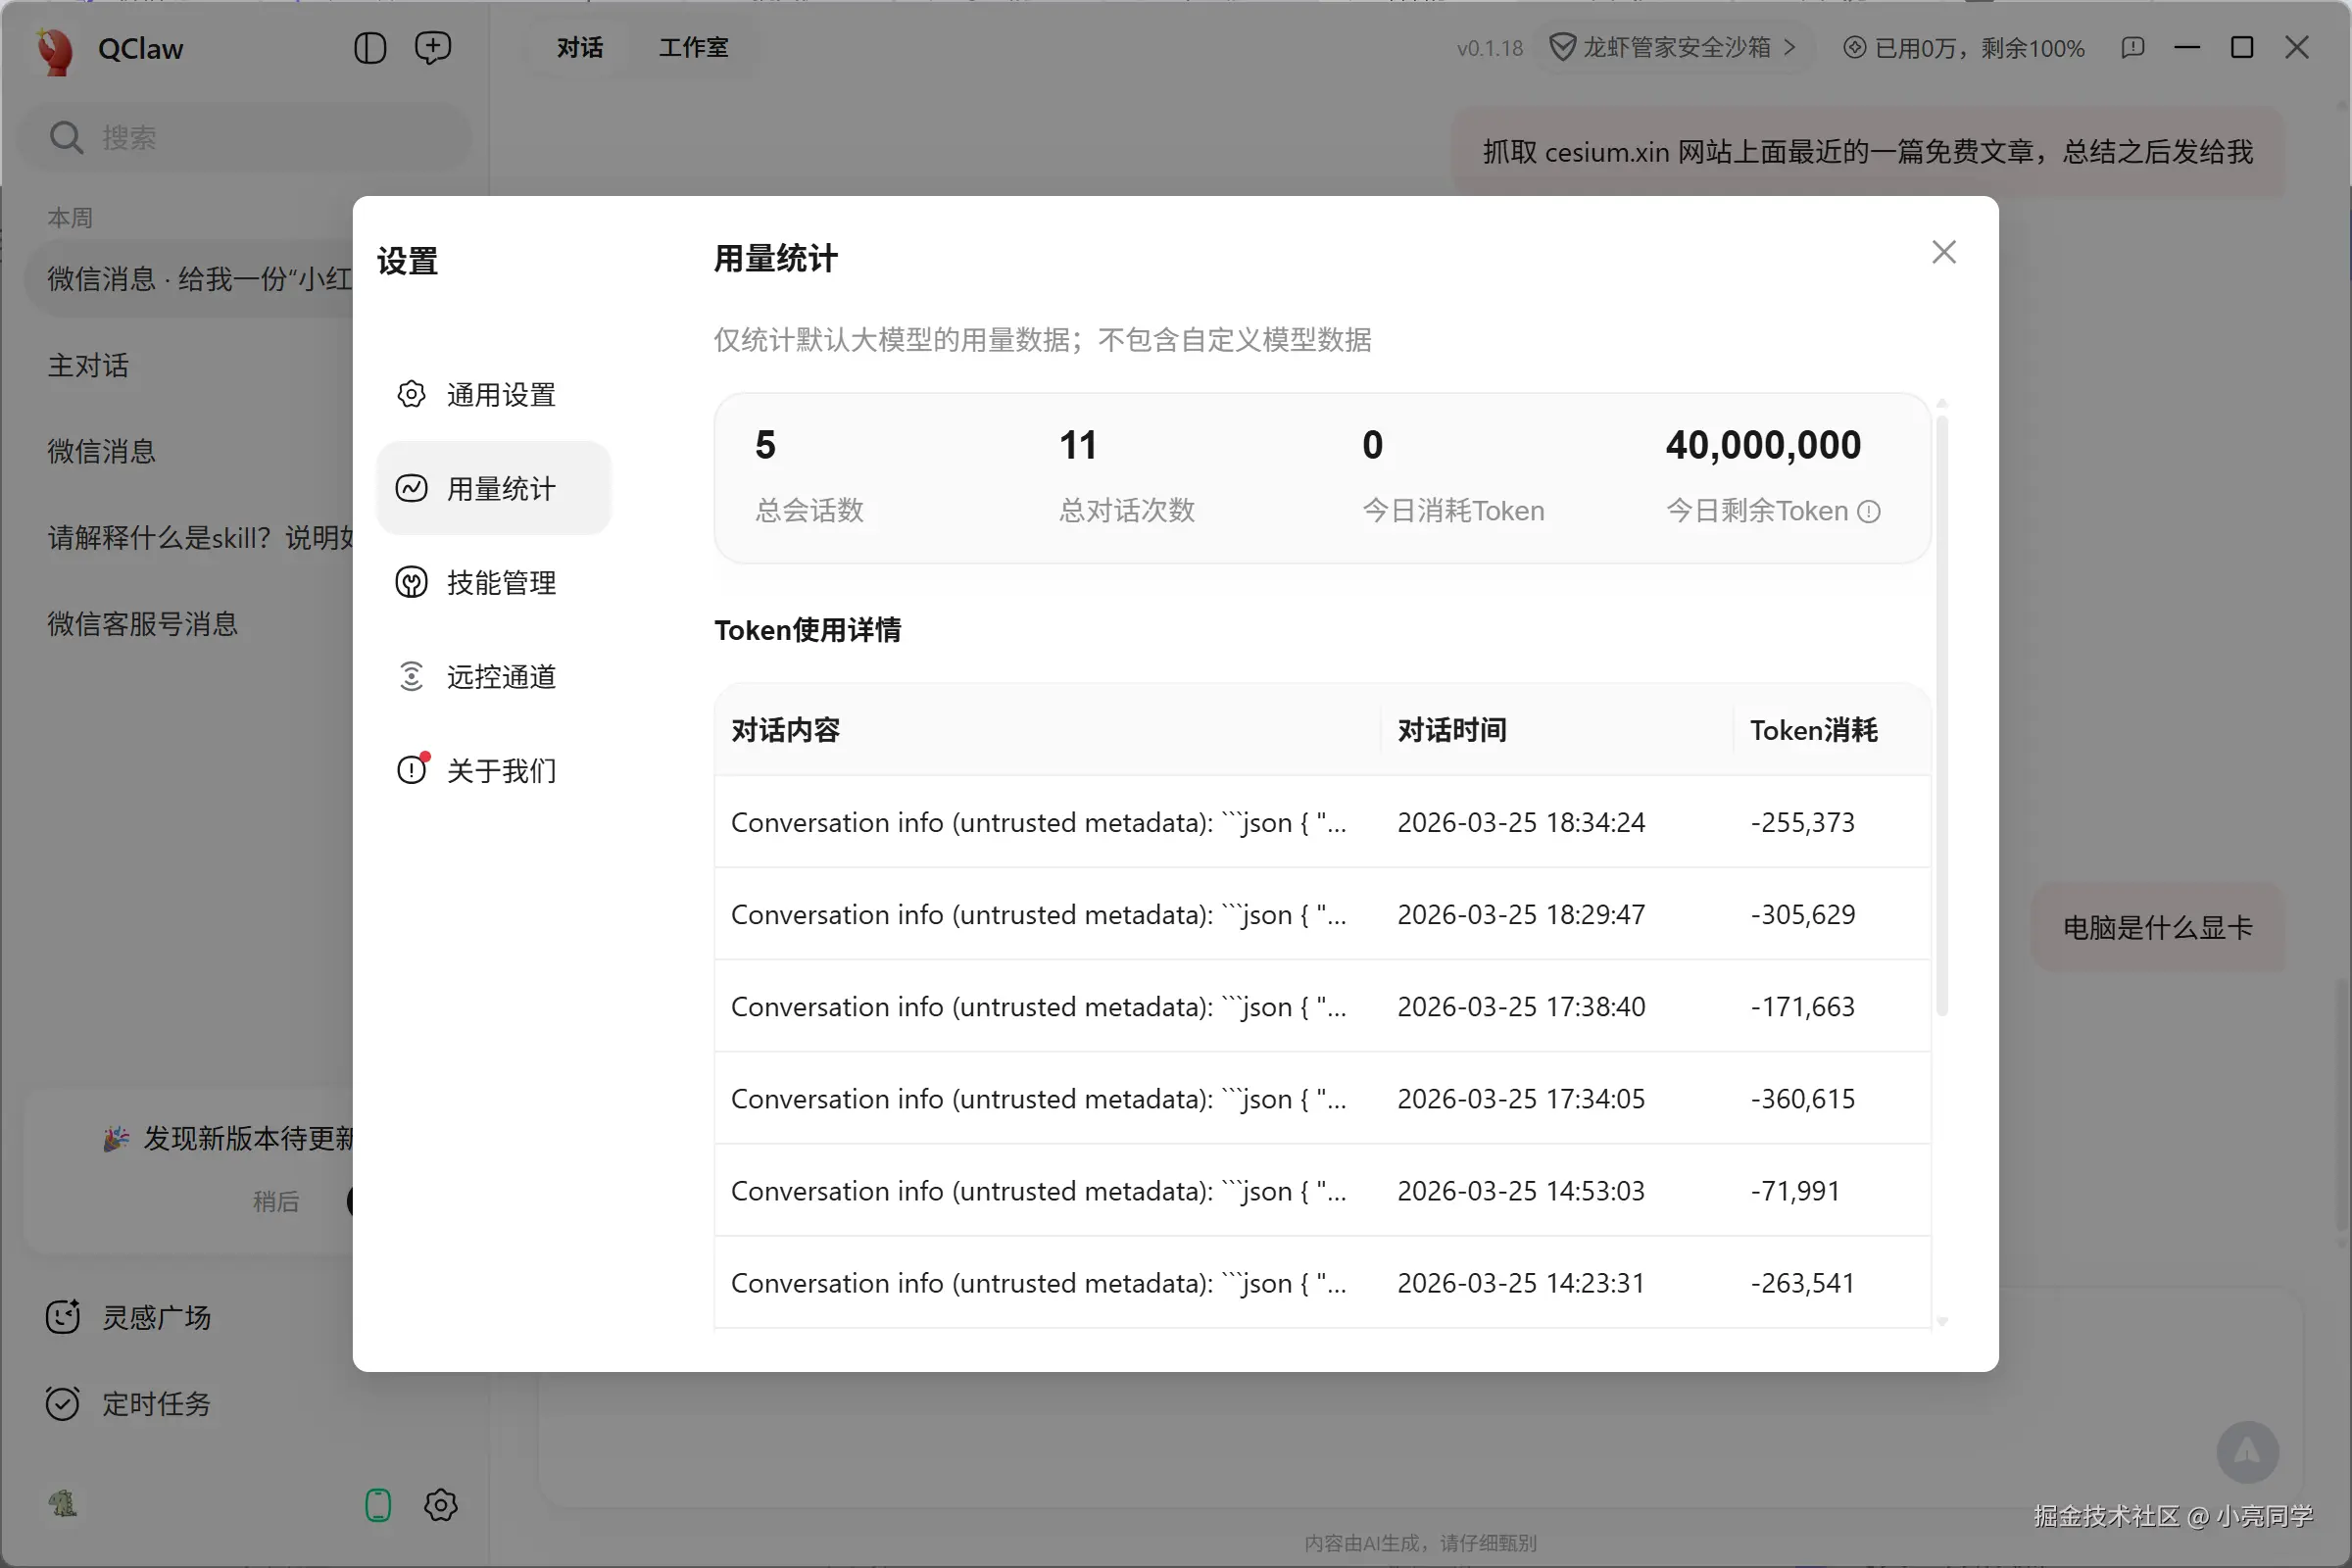Click the 稍后 button under the update banner

coord(277,1201)
